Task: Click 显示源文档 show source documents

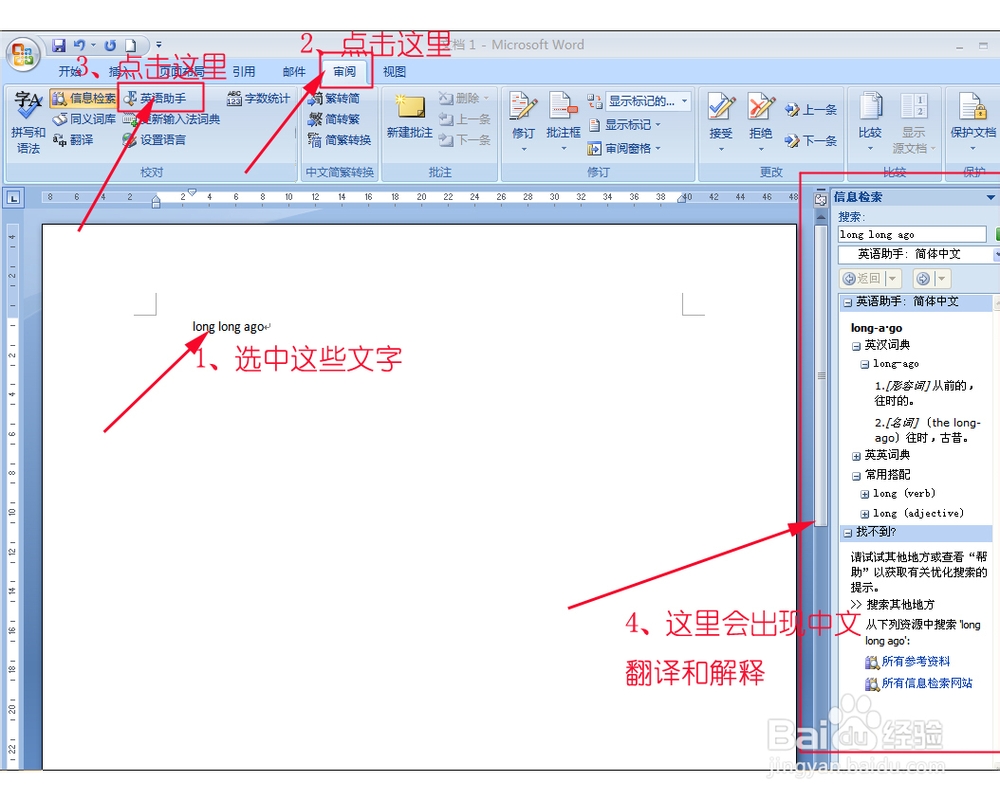Action: pyautogui.click(x=913, y=122)
